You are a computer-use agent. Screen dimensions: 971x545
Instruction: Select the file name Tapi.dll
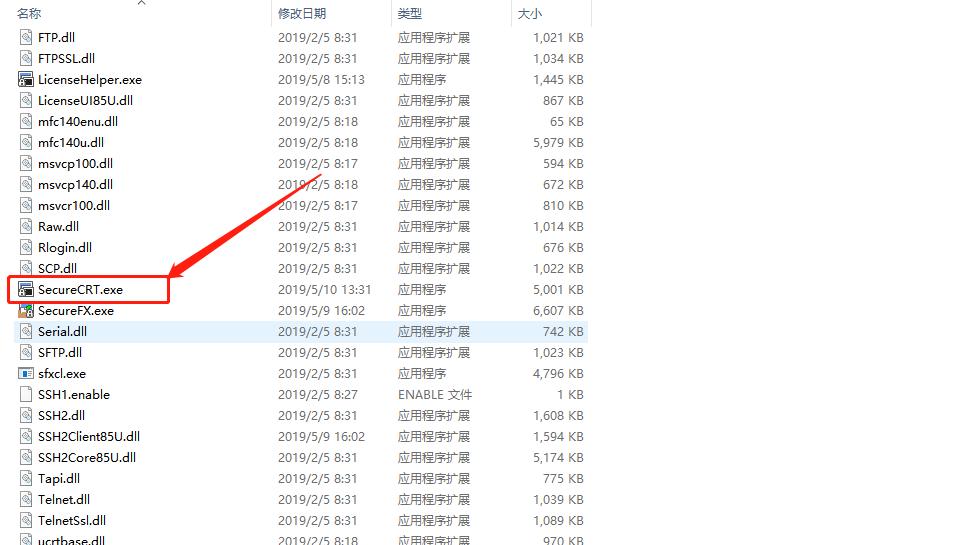tap(59, 479)
